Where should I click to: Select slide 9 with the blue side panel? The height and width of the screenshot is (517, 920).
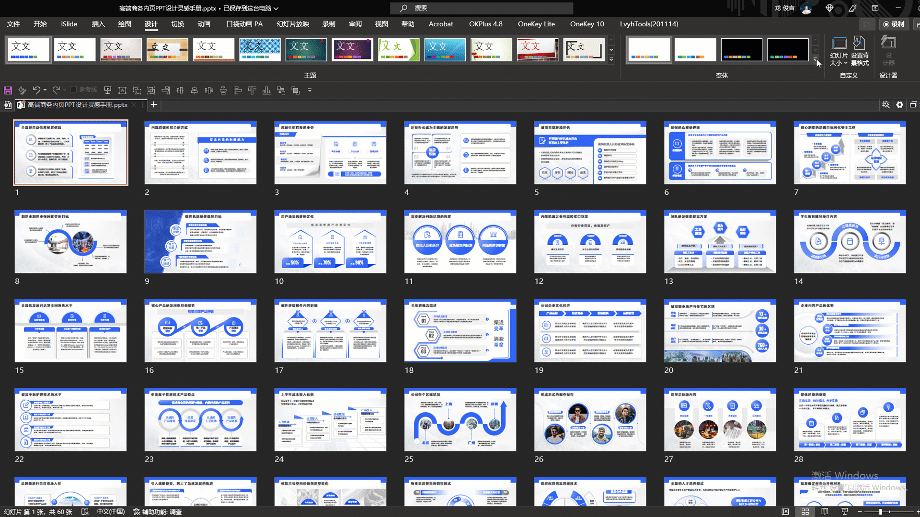201,242
